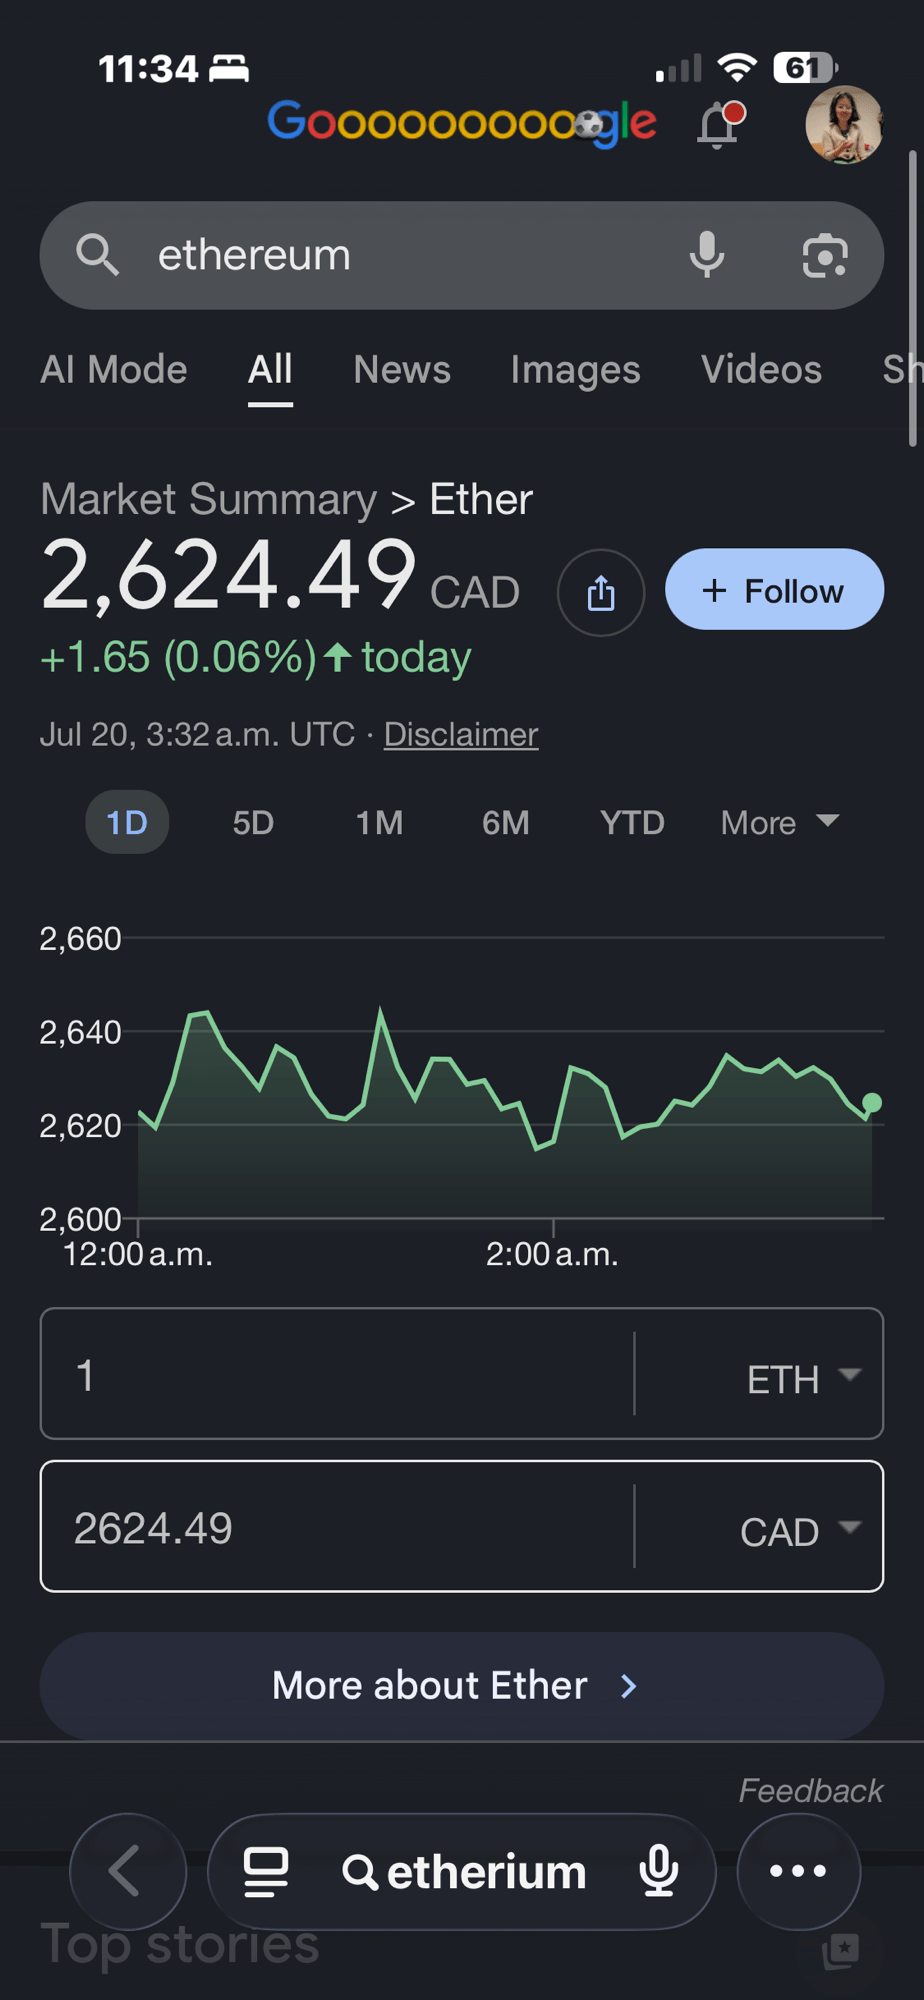This screenshot has height=2000, width=924.
Task: Open the profile avatar picture
Action: coord(844,125)
